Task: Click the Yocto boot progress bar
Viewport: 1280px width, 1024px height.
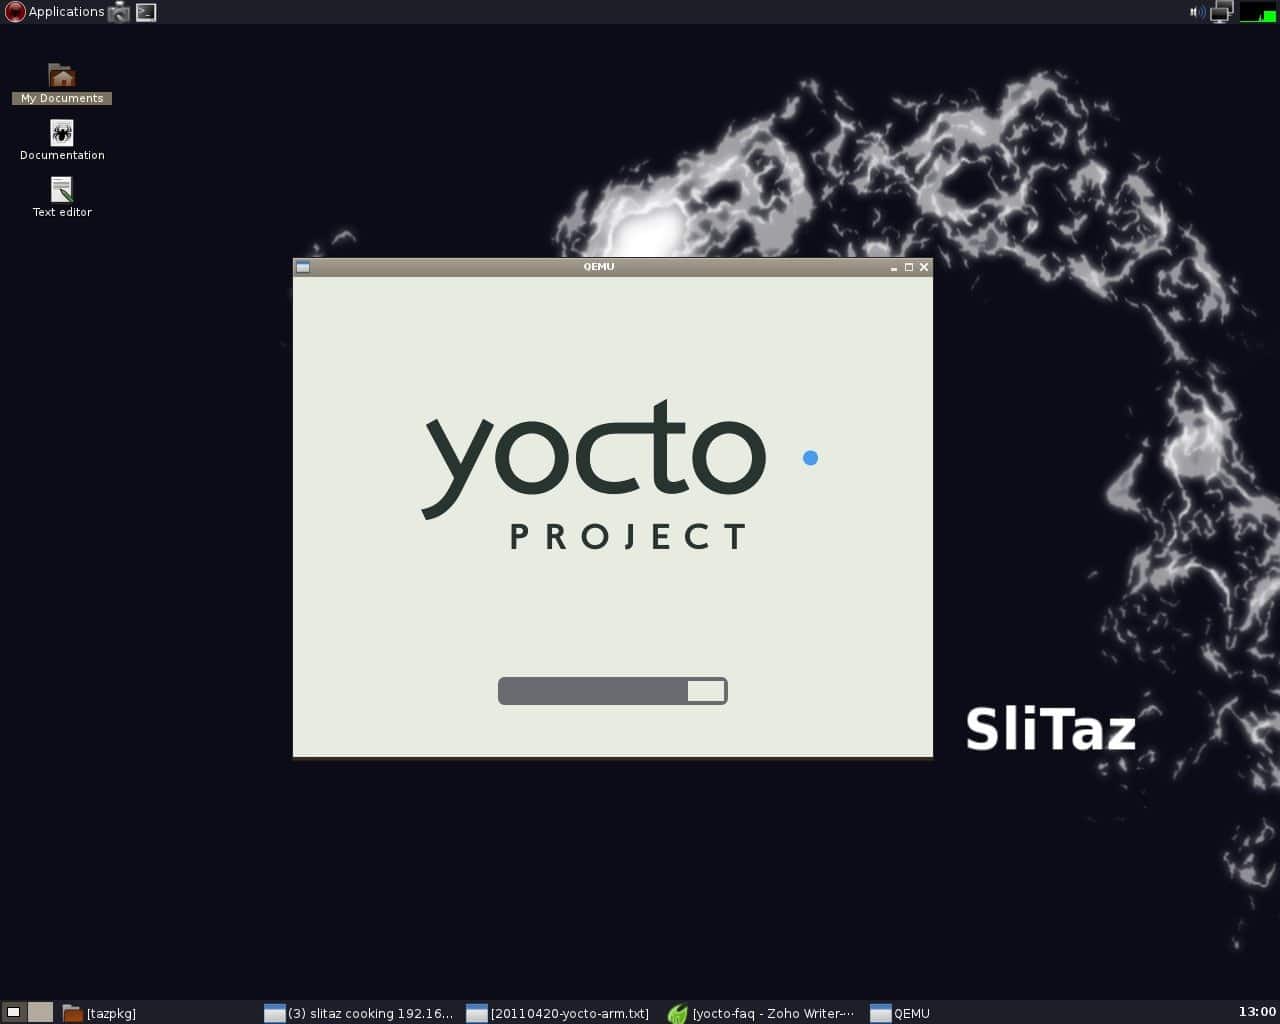Action: tap(612, 691)
